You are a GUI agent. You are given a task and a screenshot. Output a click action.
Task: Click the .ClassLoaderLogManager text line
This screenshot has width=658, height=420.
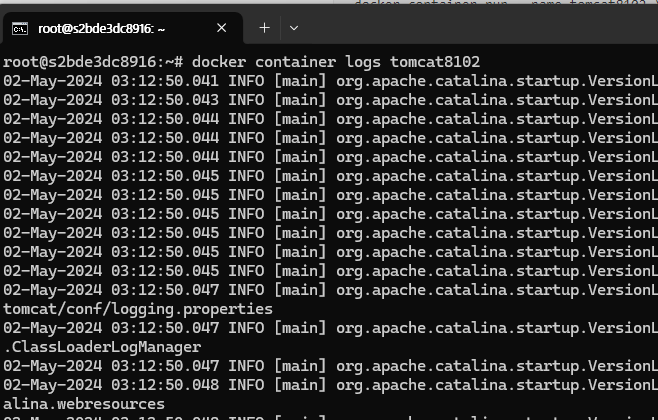(x=102, y=347)
